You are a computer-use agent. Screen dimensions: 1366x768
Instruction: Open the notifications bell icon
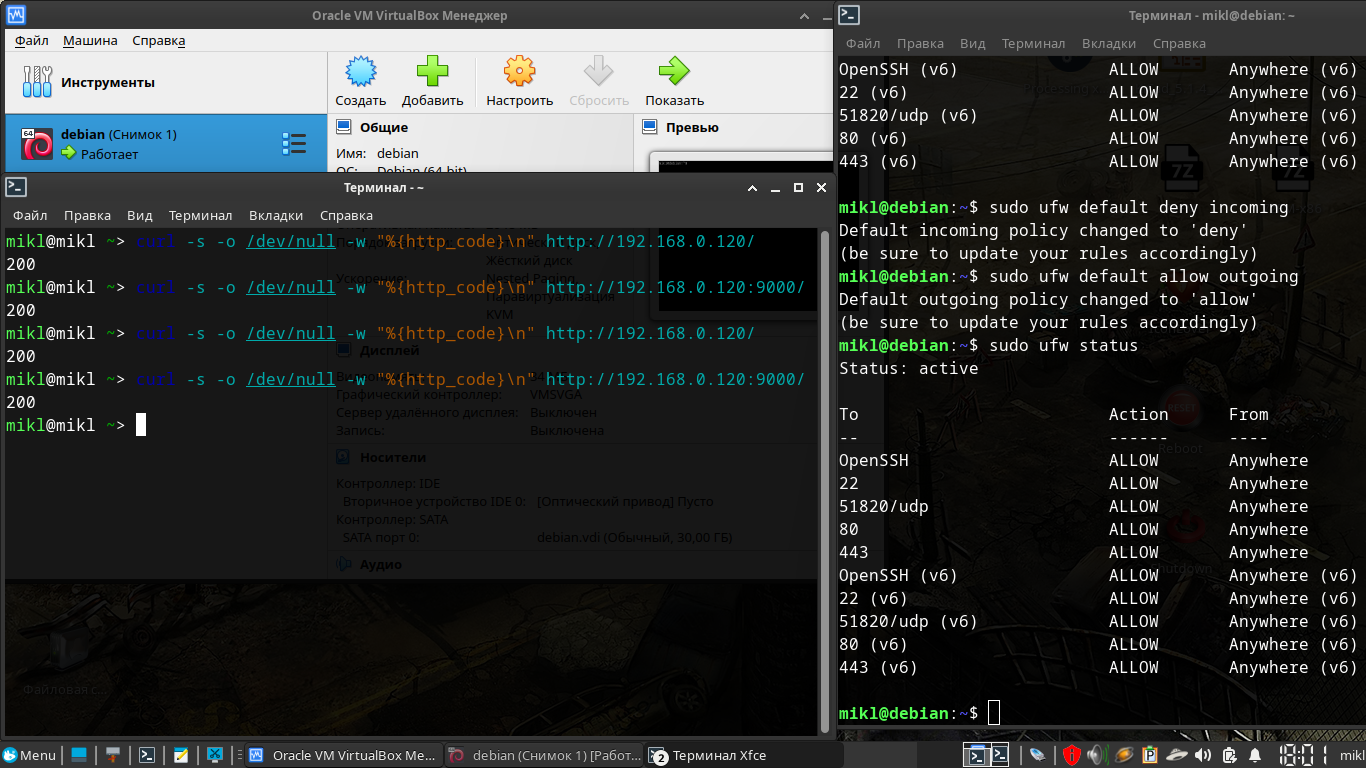click(x=1254, y=755)
